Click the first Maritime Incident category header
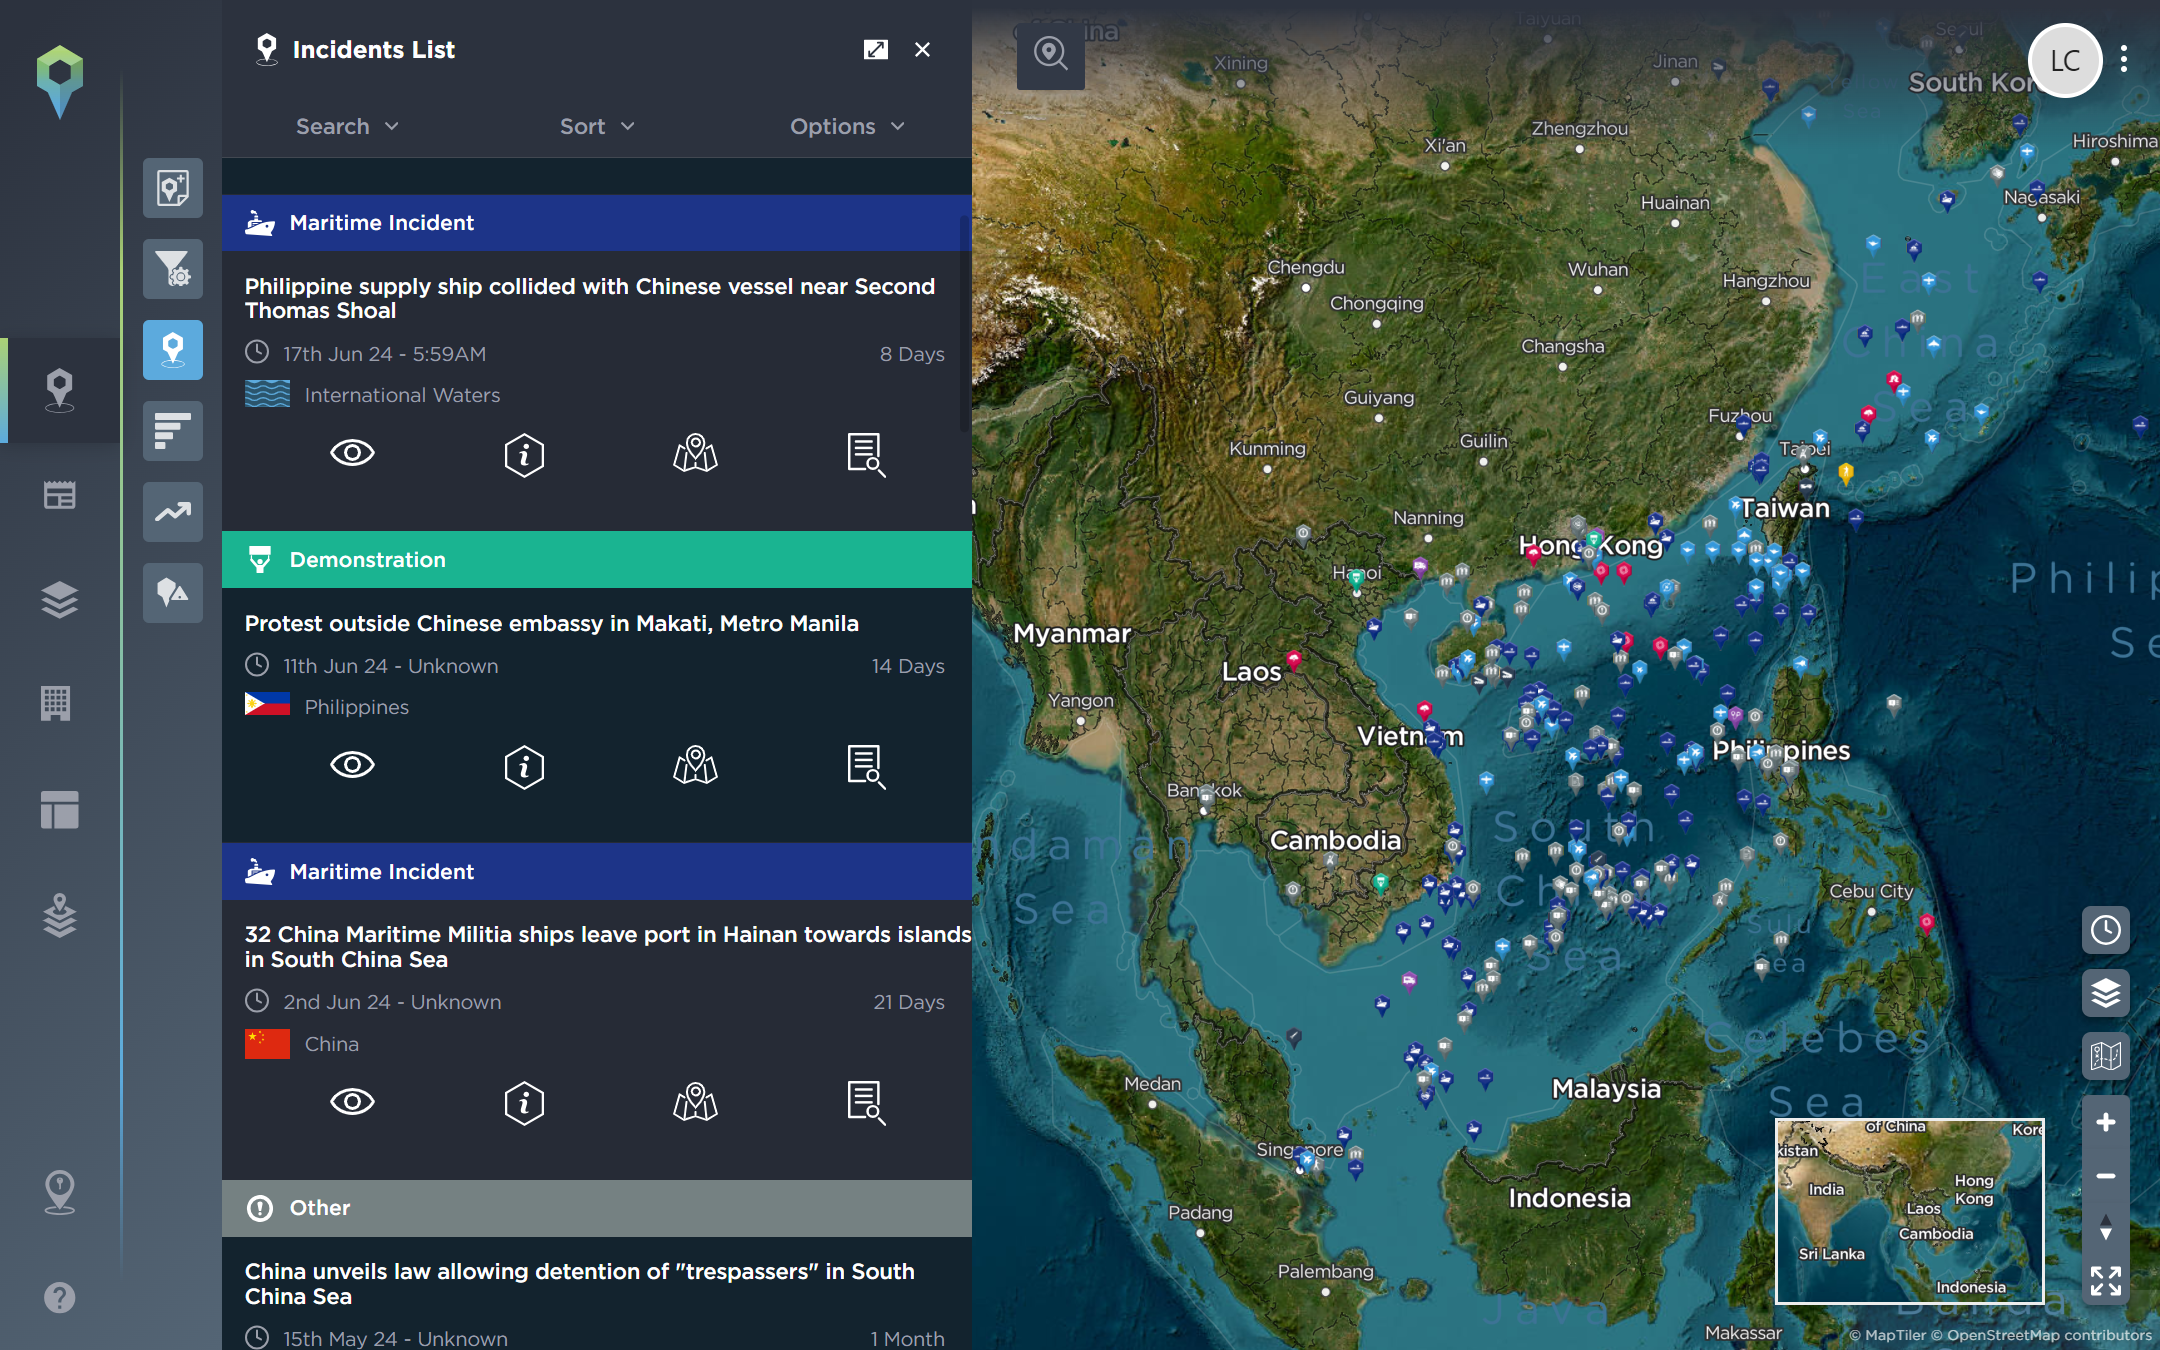Viewport: 2160px width, 1350px height. click(x=597, y=223)
